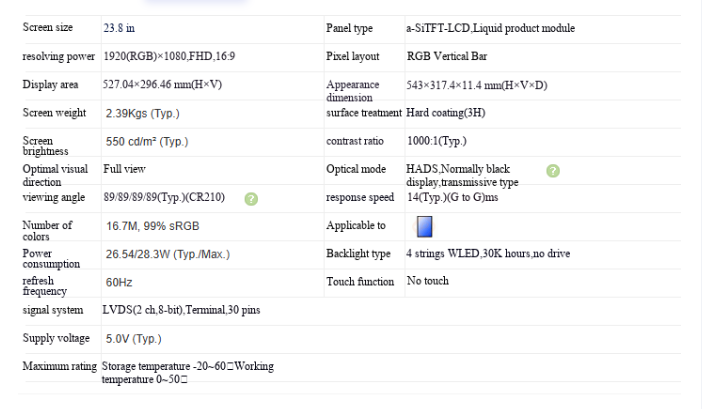Click the blue monitor icon in Applicable to

tap(424, 226)
